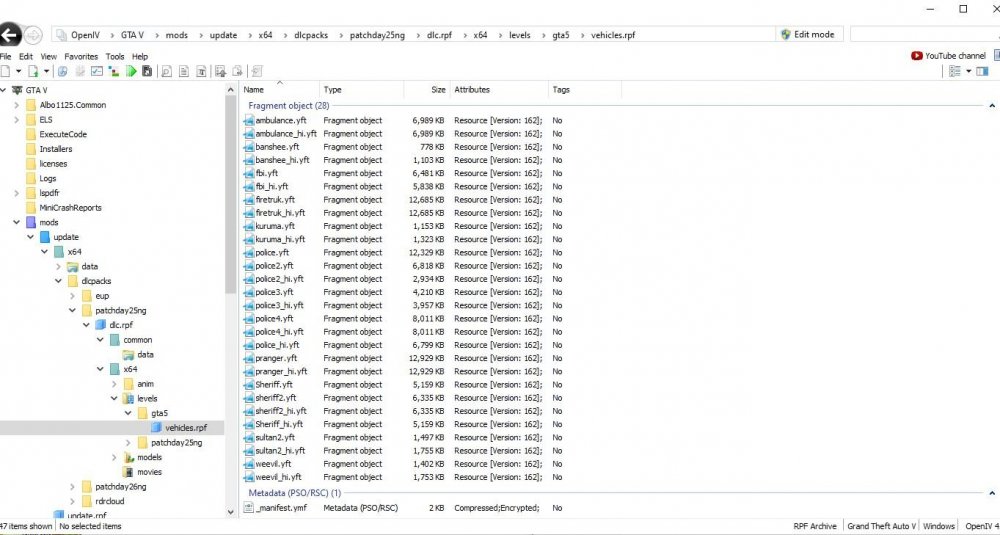
Task: Click the add-file page icon with green arrow
Action: coord(33,71)
